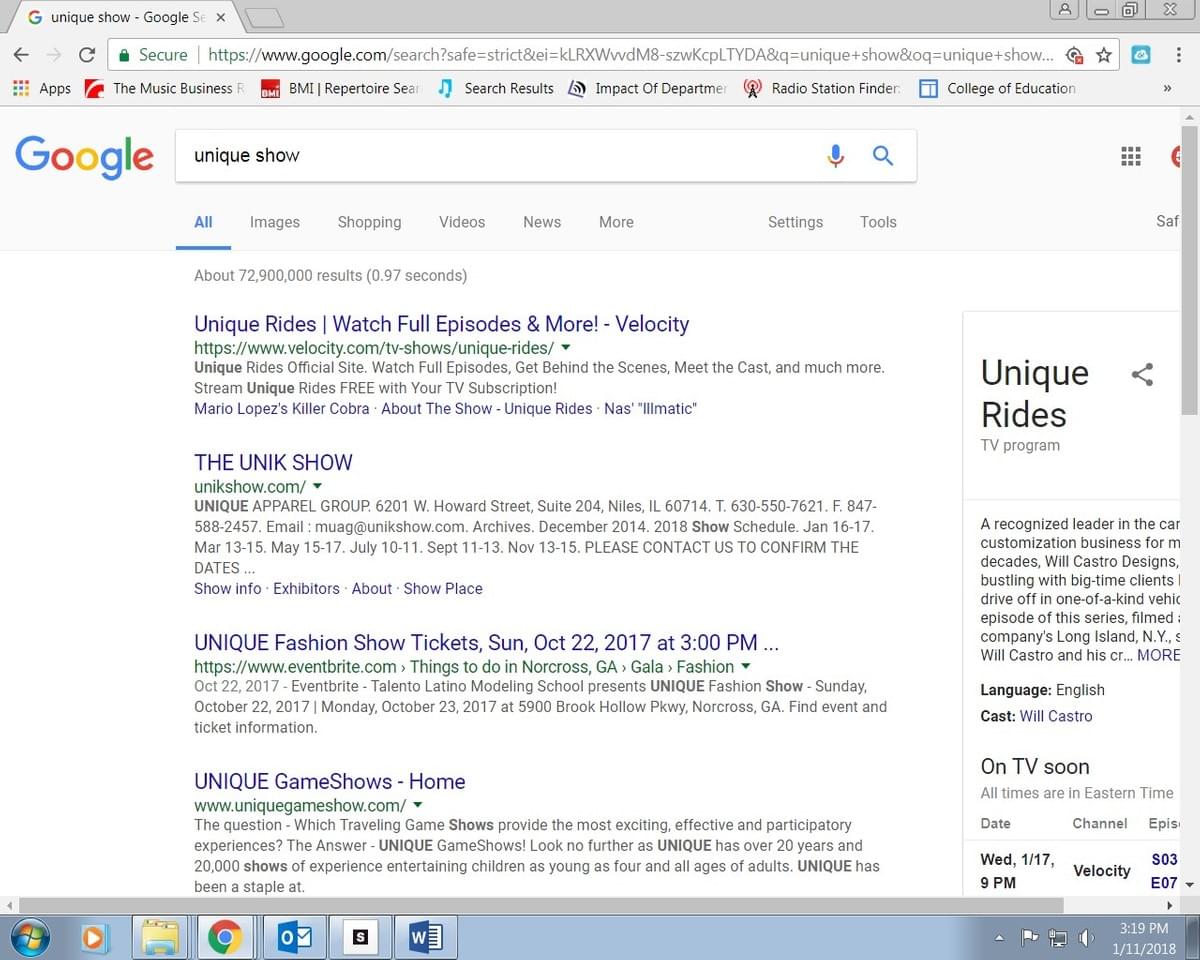Open UNIQUE GameShows - Home result

[x=329, y=781]
